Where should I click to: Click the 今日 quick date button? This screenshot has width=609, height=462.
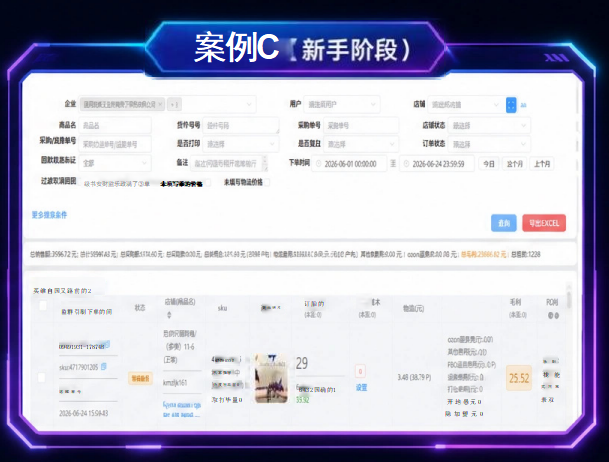point(489,164)
